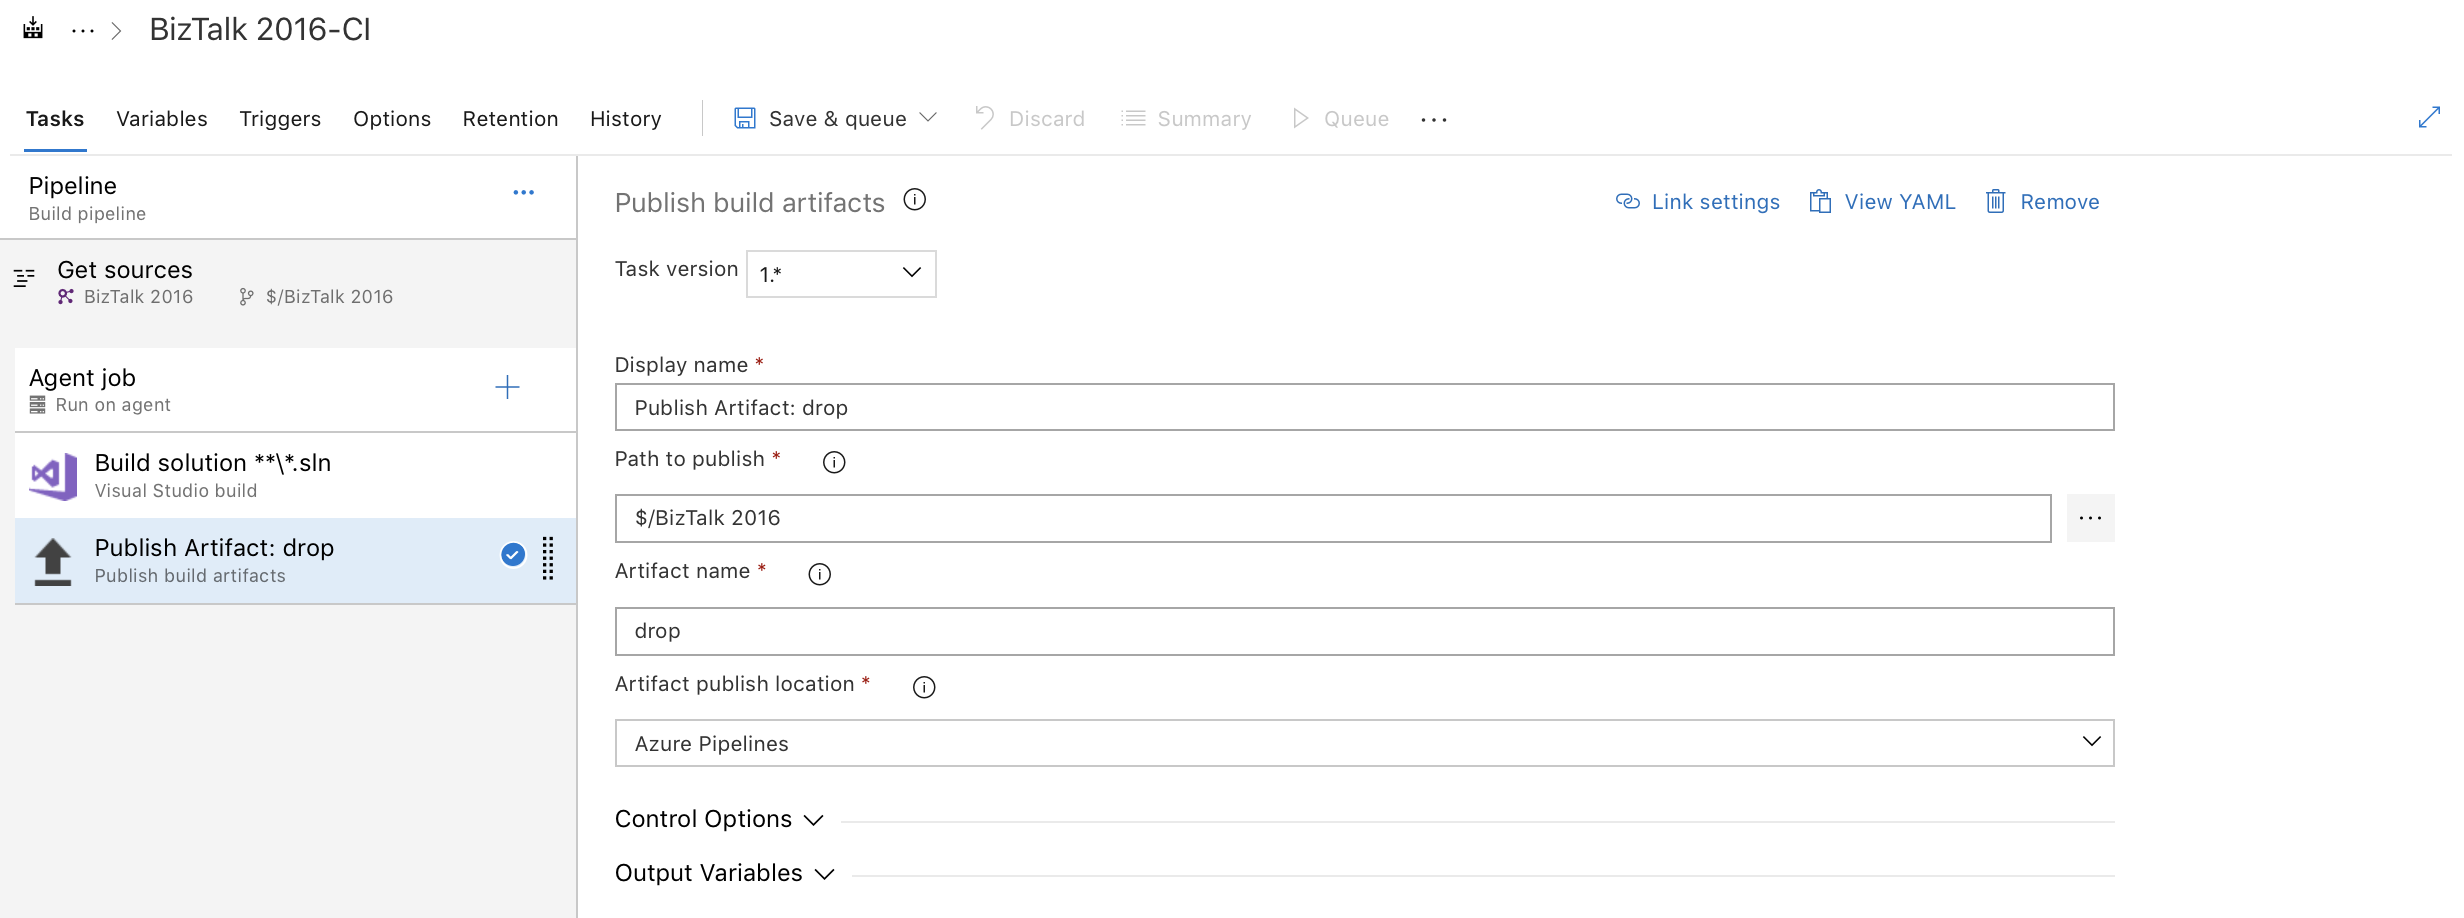Click the Get sources list icon

pos(25,277)
